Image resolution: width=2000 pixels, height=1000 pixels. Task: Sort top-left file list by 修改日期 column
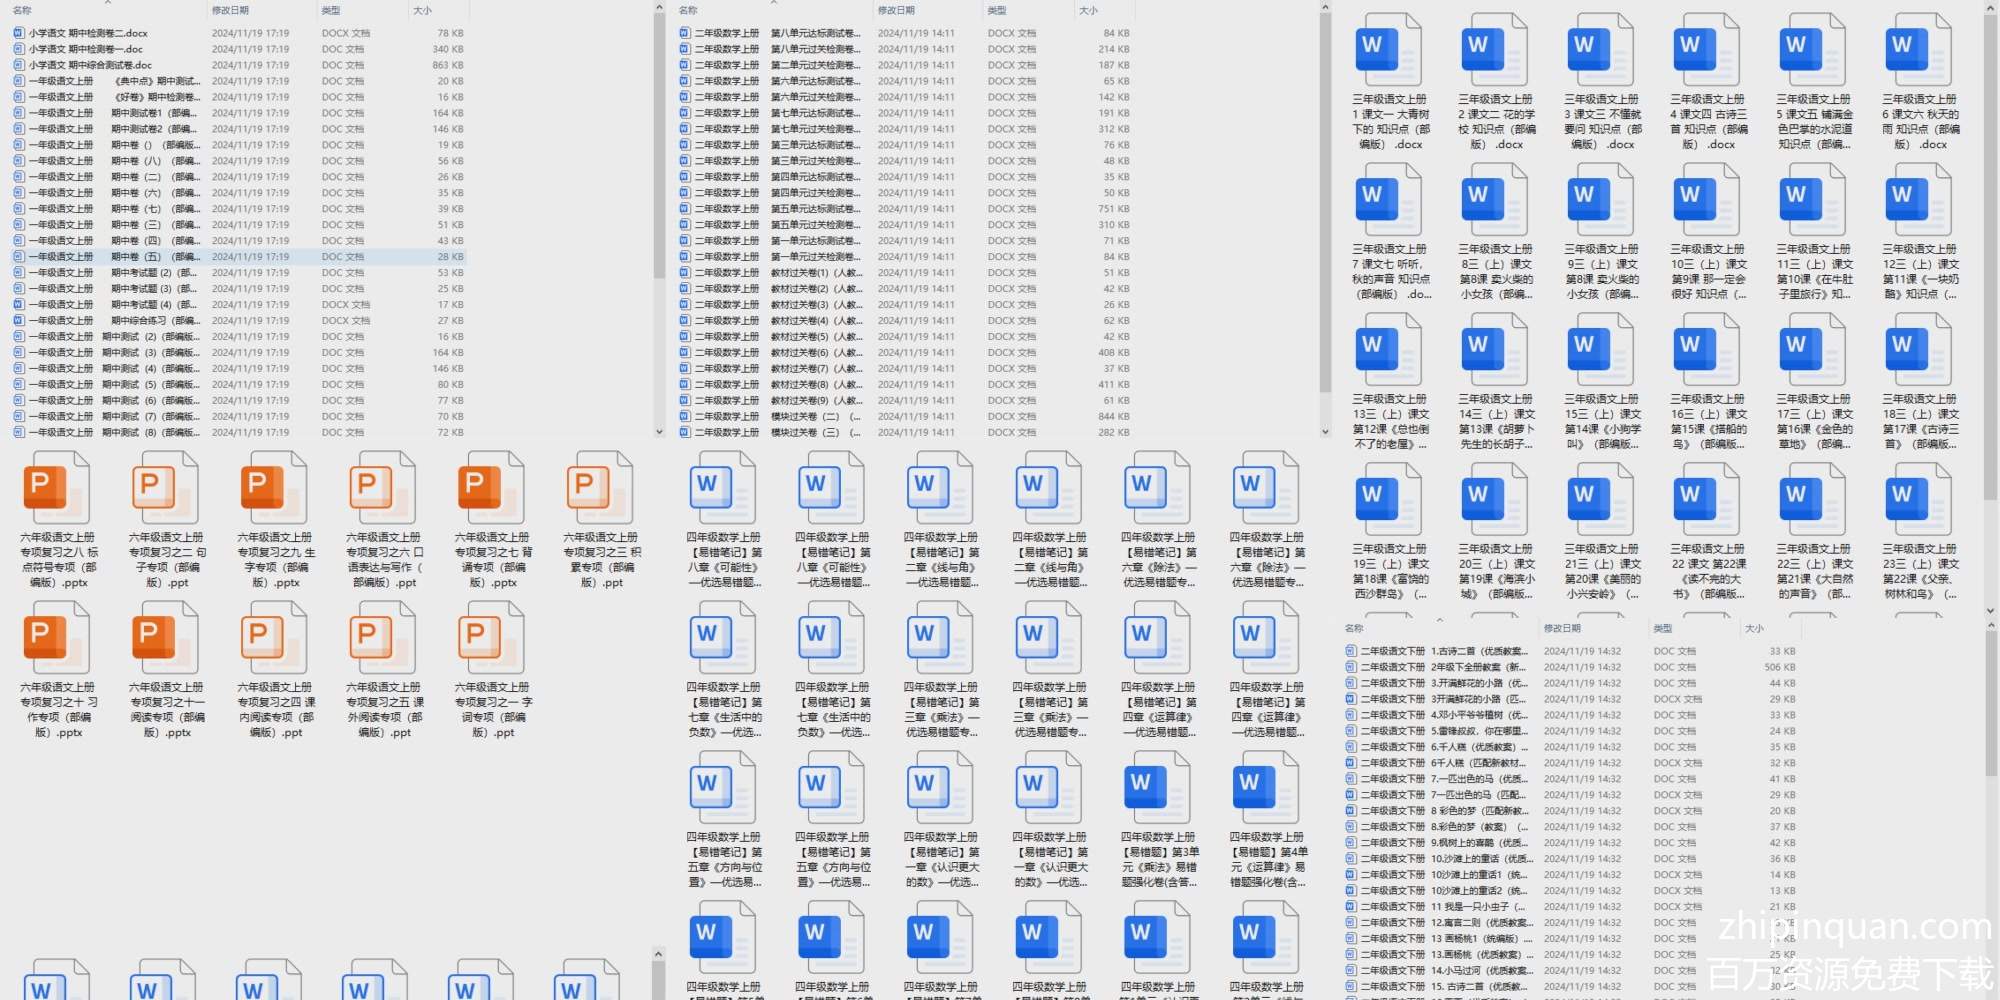tap(230, 10)
